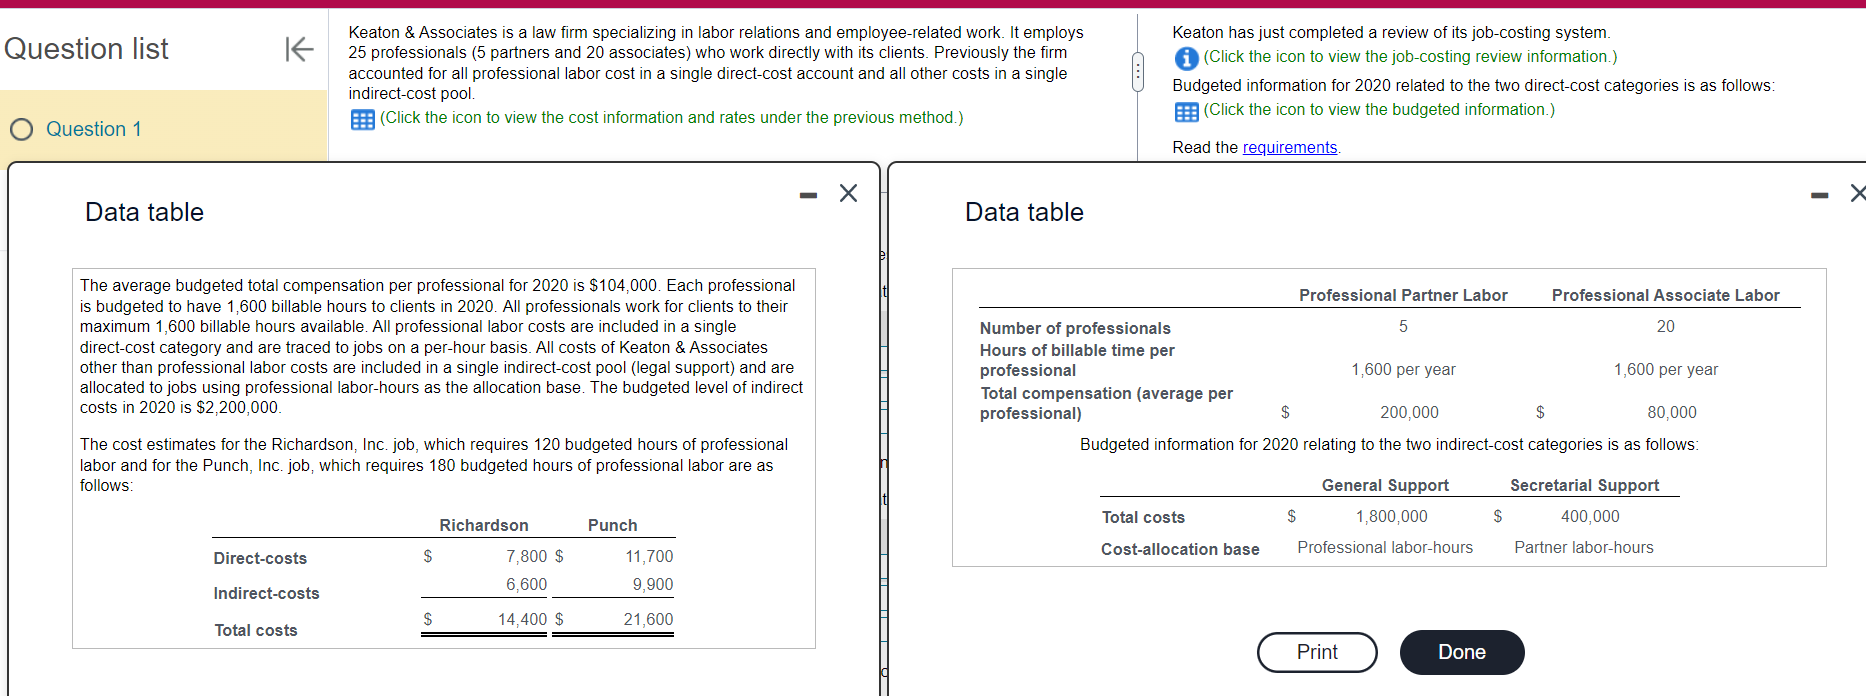
Task: Click the Richardson column header
Action: (x=484, y=525)
